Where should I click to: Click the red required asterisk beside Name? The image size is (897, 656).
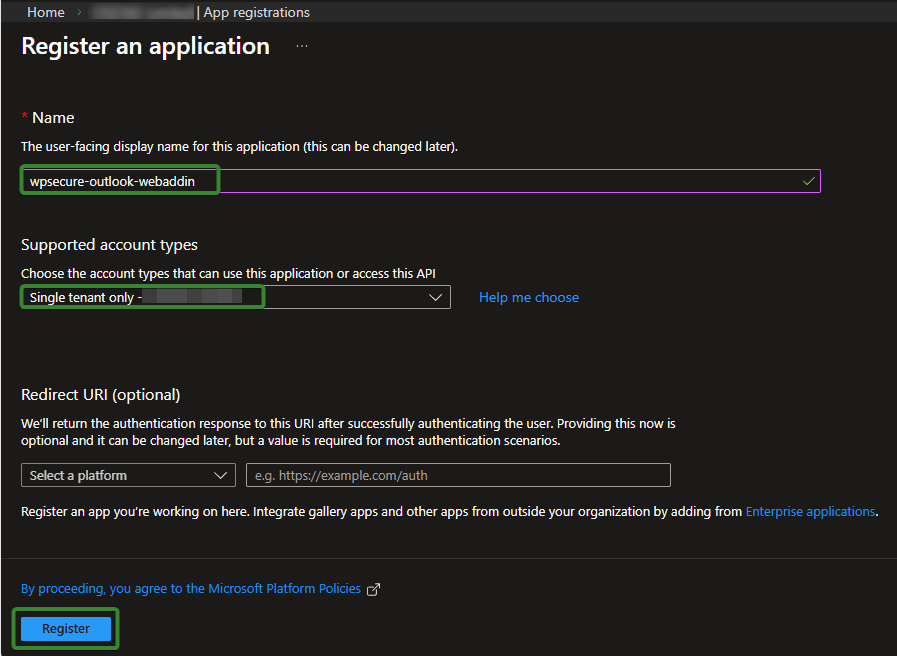(25, 118)
